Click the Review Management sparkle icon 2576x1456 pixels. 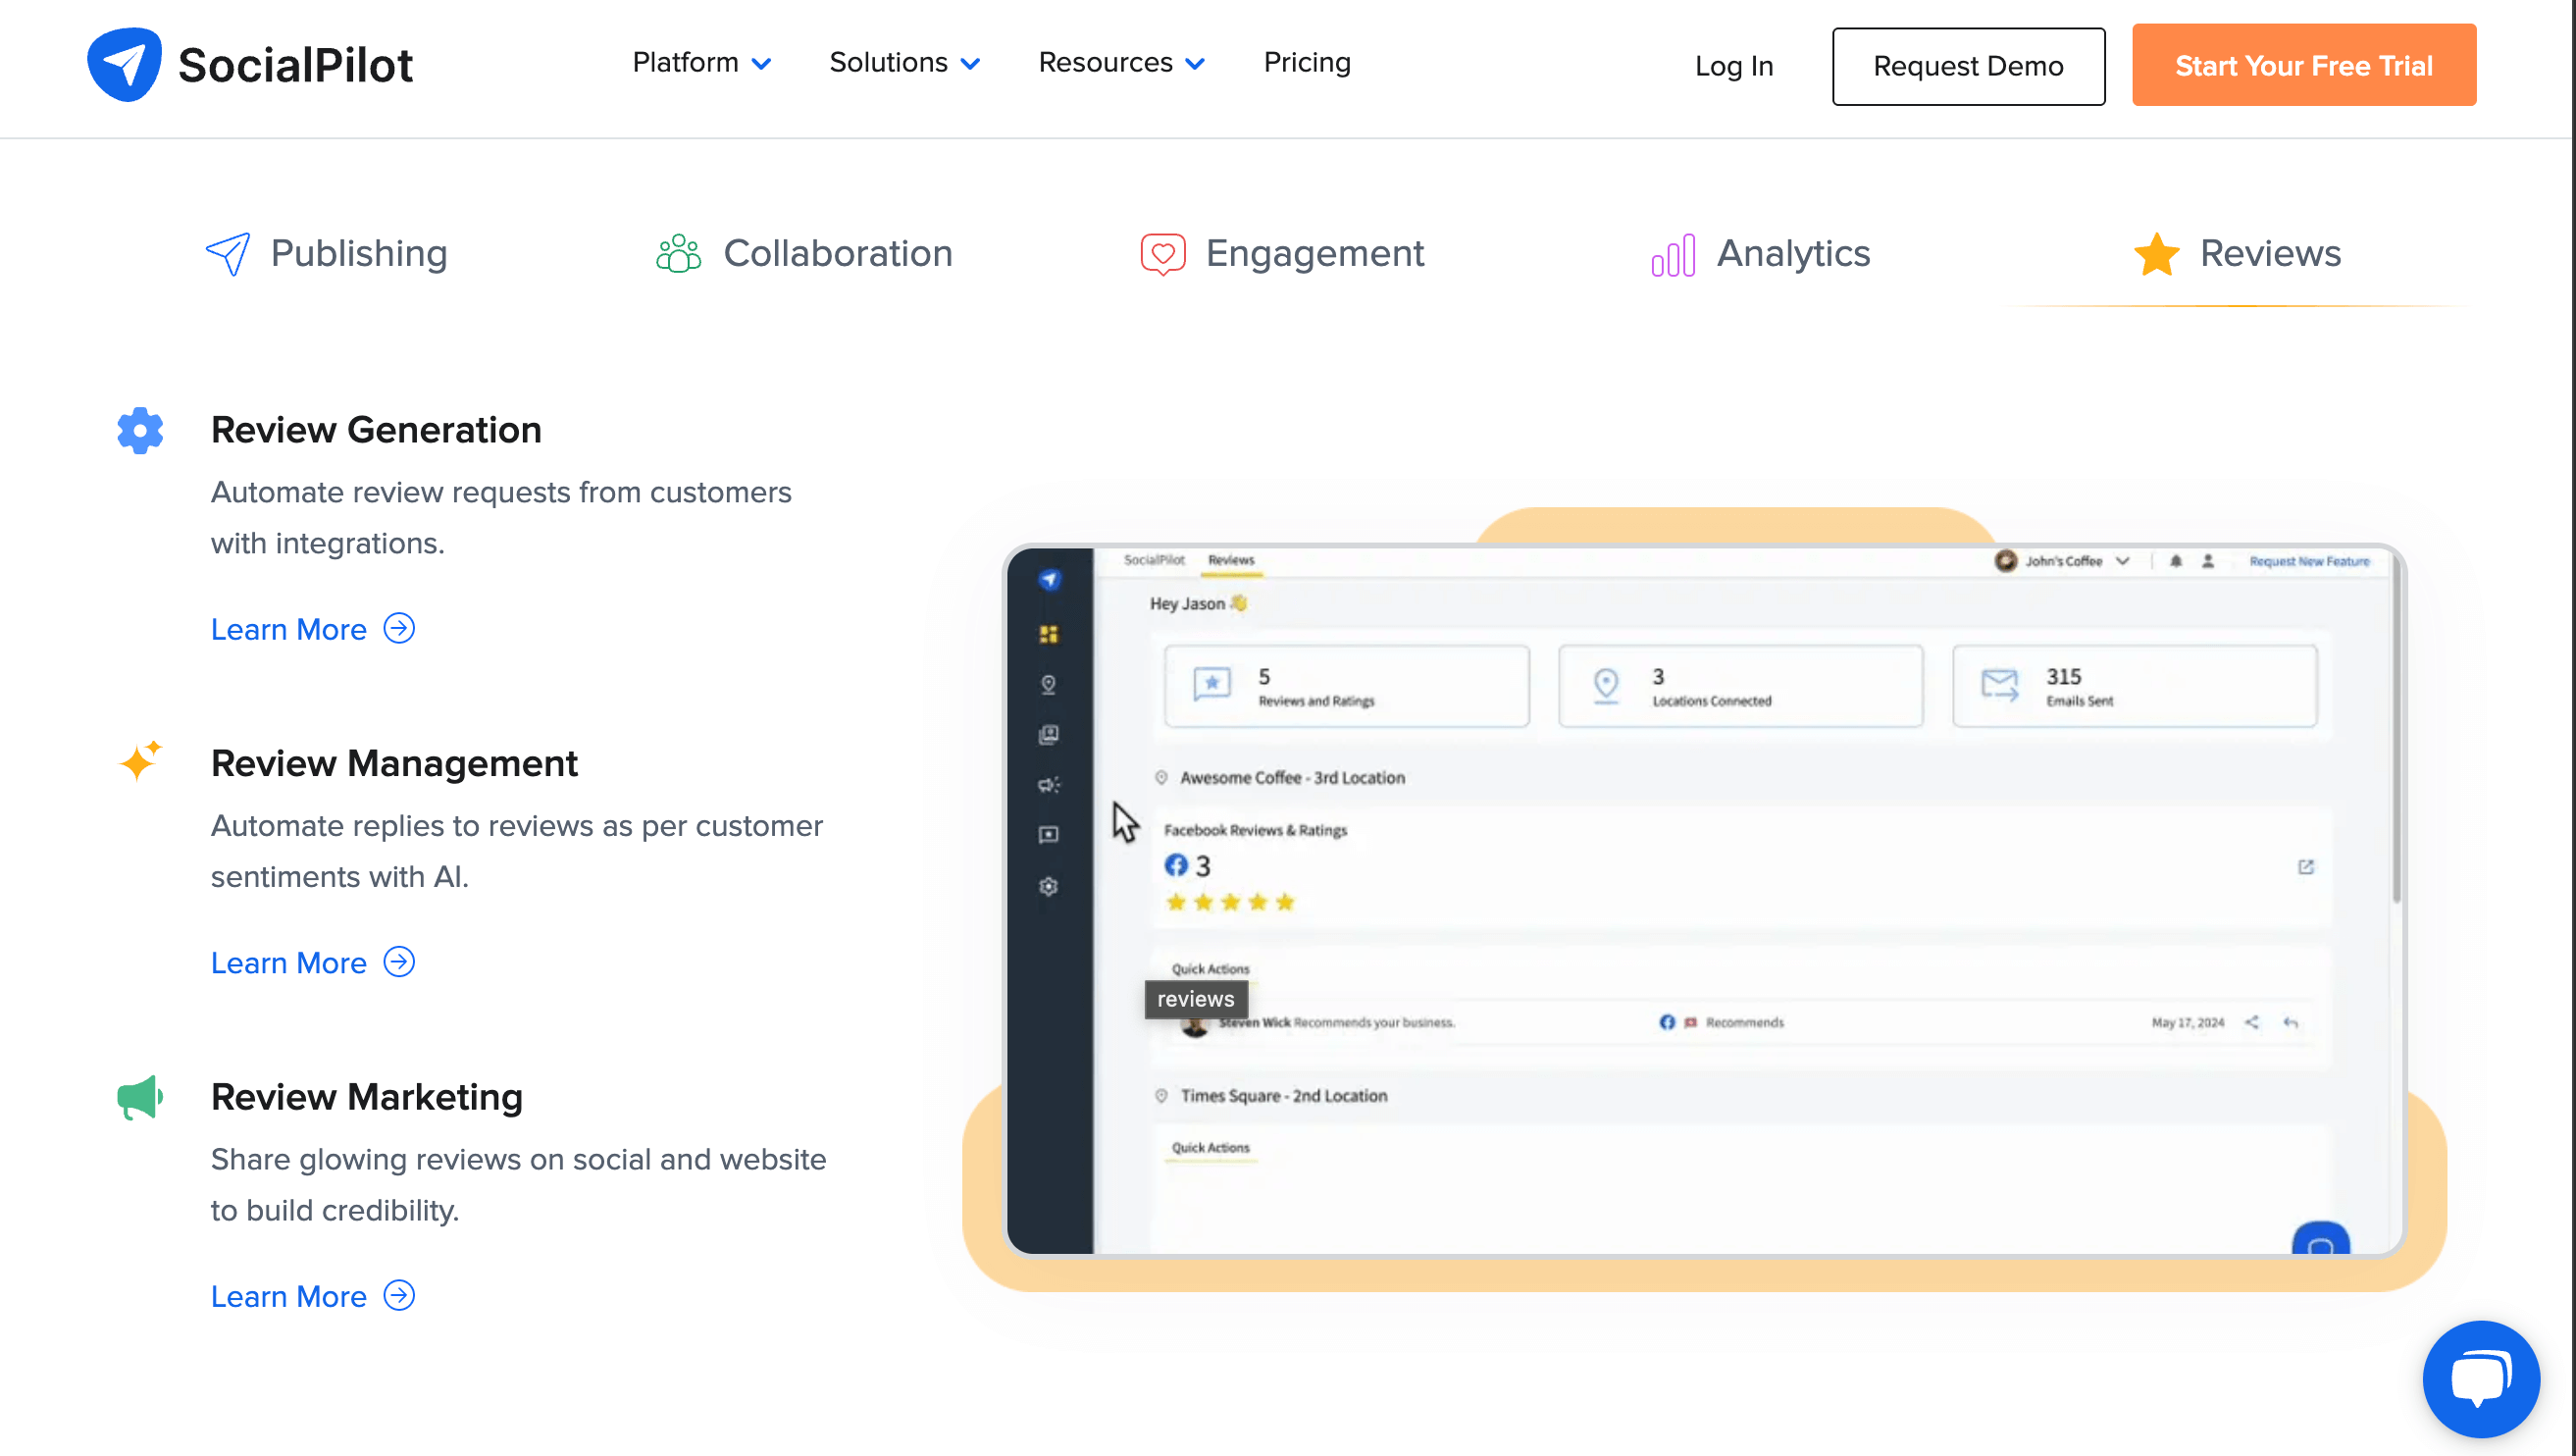140,761
